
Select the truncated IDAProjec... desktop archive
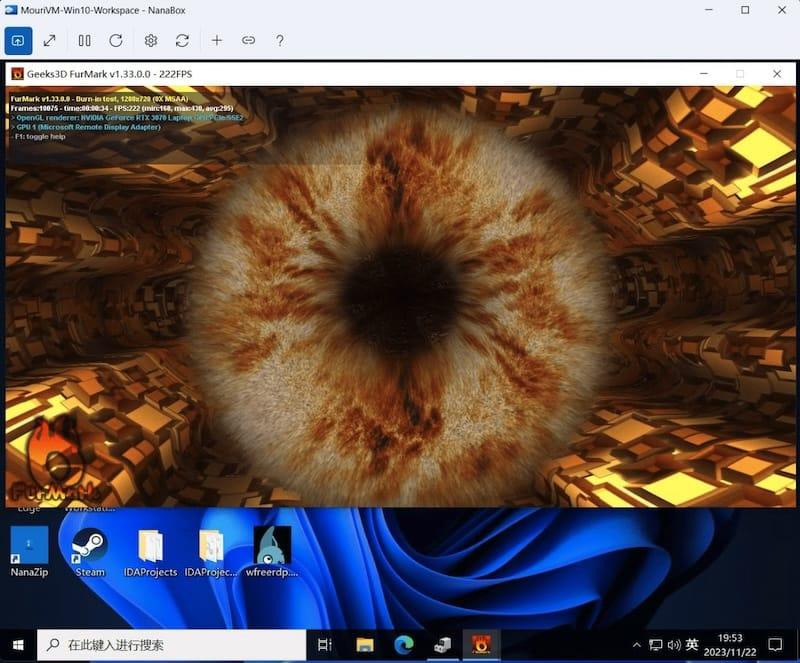[211, 552]
